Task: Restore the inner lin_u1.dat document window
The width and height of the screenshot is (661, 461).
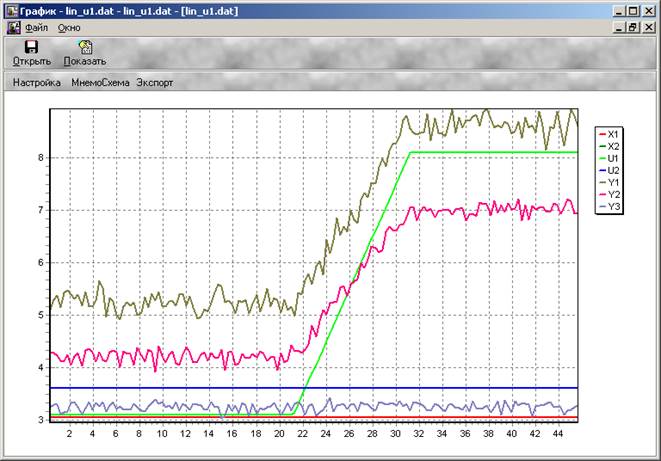Action: (x=631, y=28)
